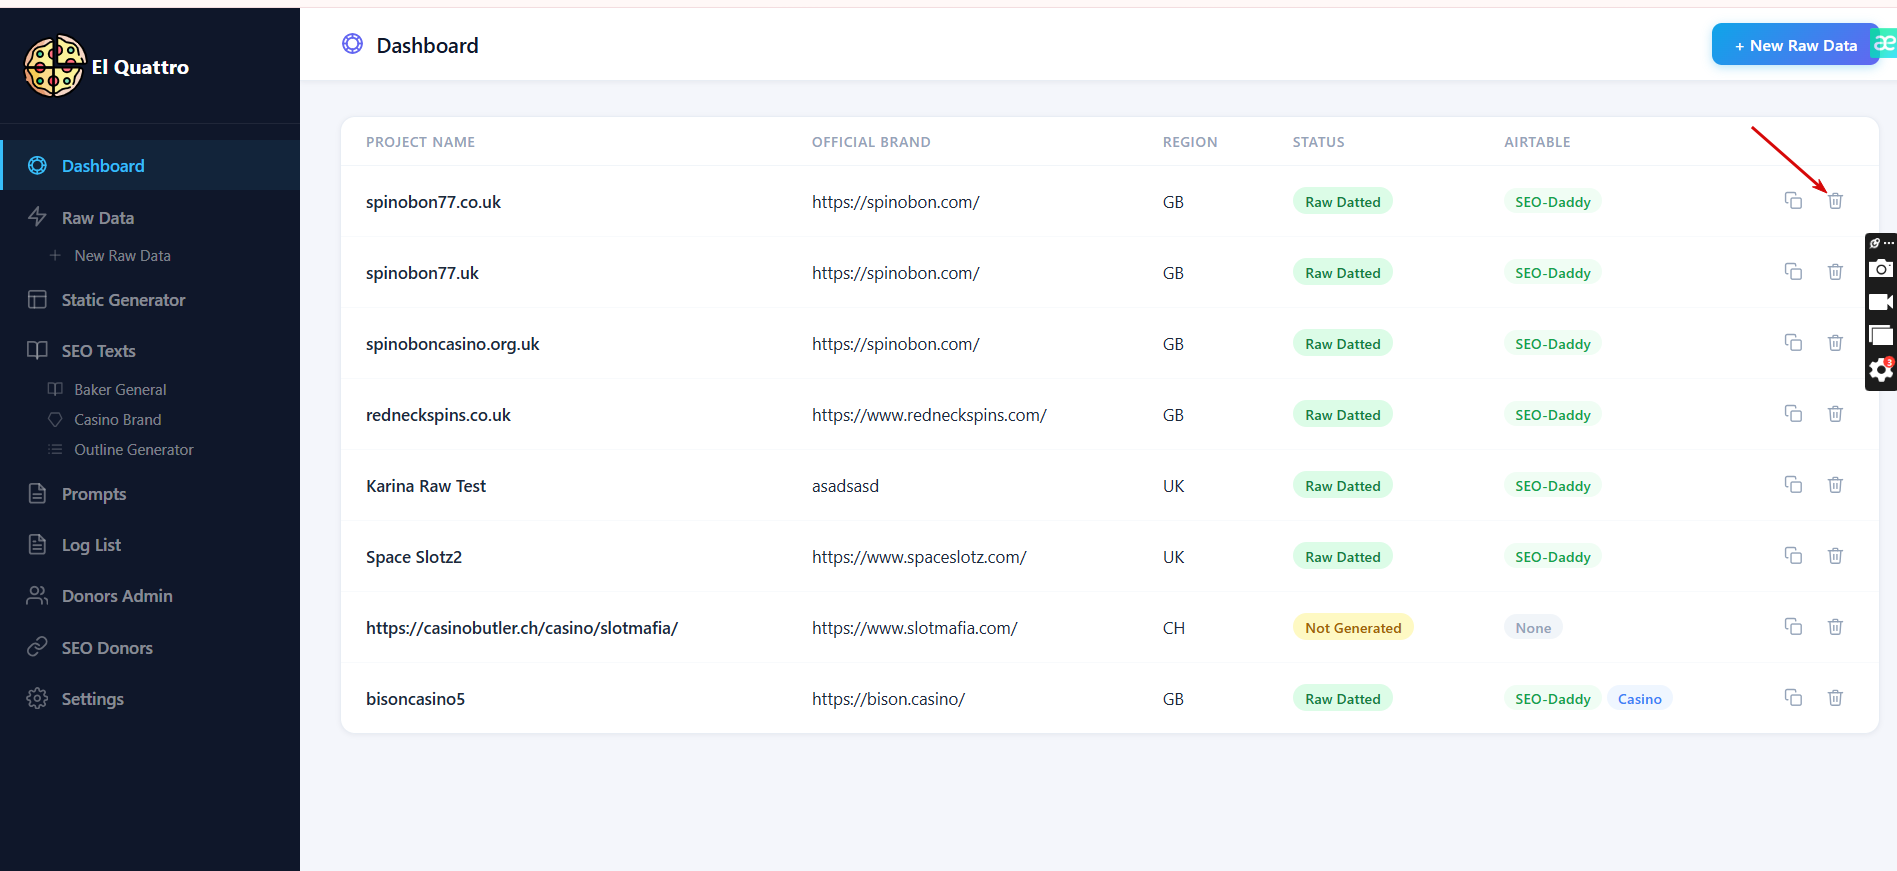The height and width of the screenshot is (871, 1897).
Task: Open Baker General submenu item
Action: tap(120, 390)
